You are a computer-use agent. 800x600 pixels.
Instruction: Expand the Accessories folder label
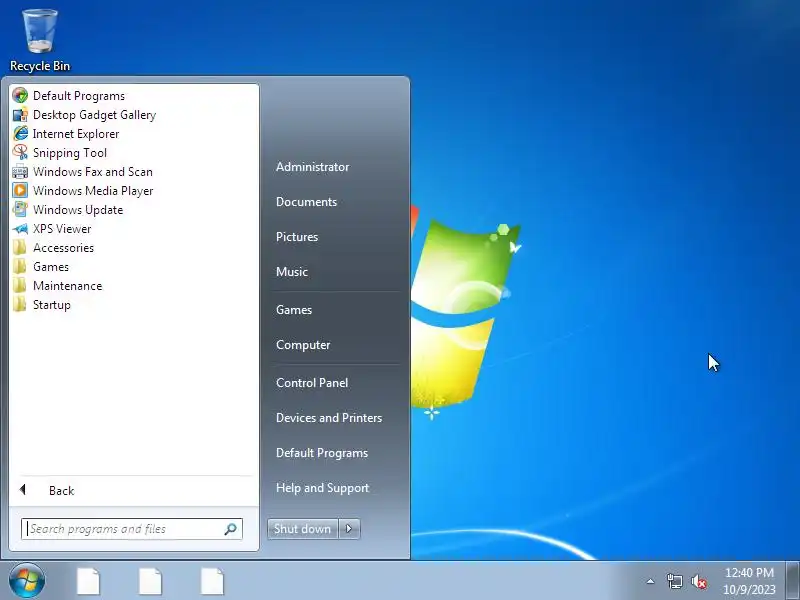tap(63, 248)
